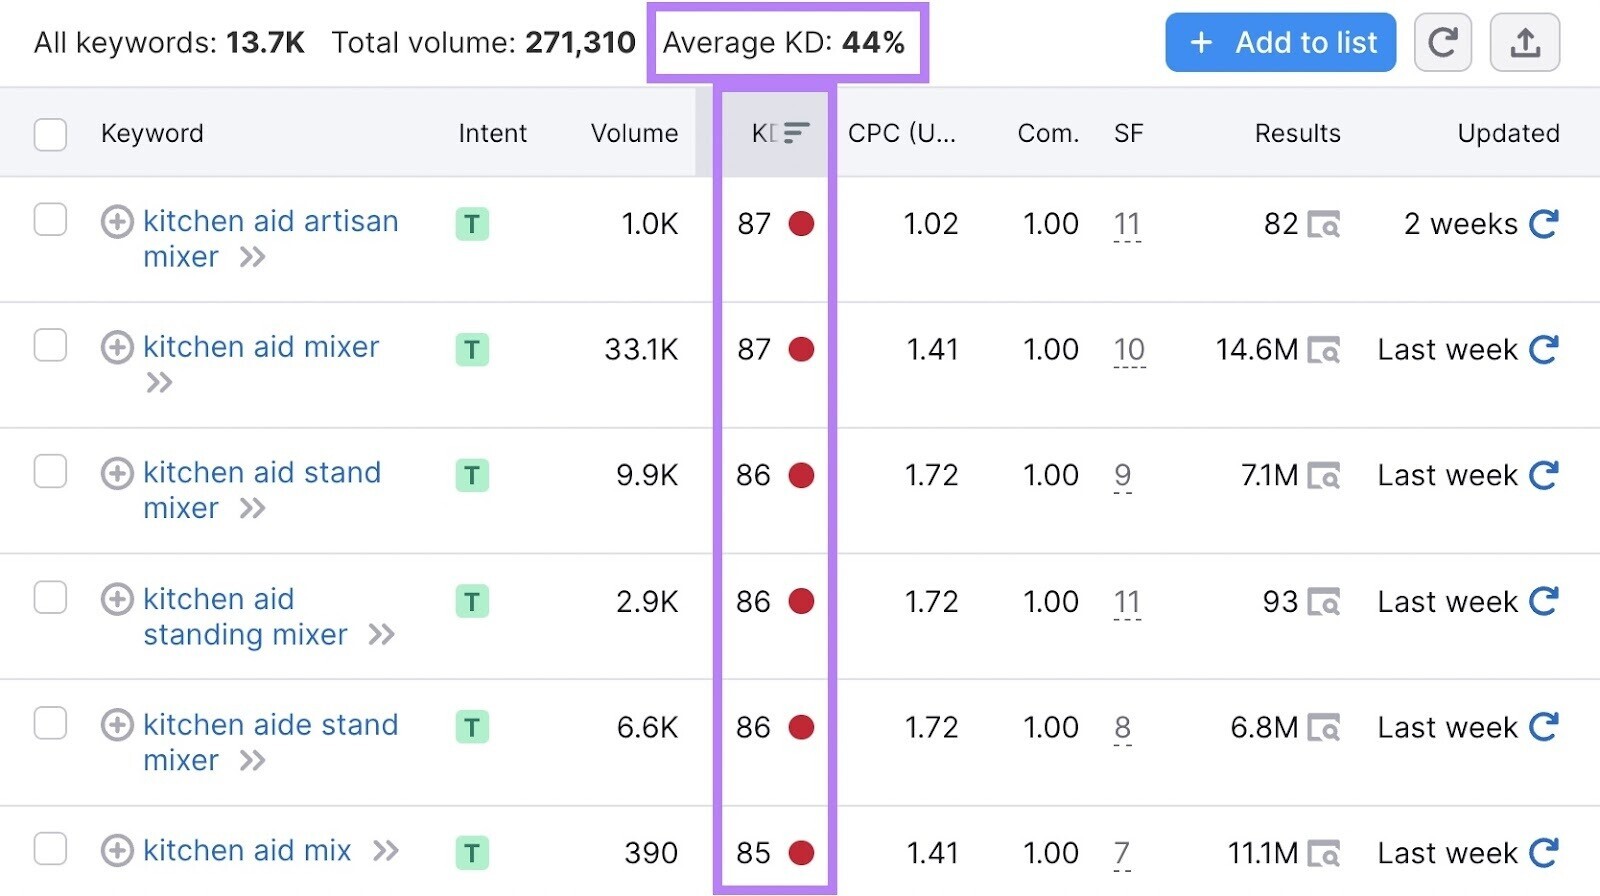Refresh metrics for kitchen aid mixer row
The width and height of the screenshot is (1600, 896).
1544,350
